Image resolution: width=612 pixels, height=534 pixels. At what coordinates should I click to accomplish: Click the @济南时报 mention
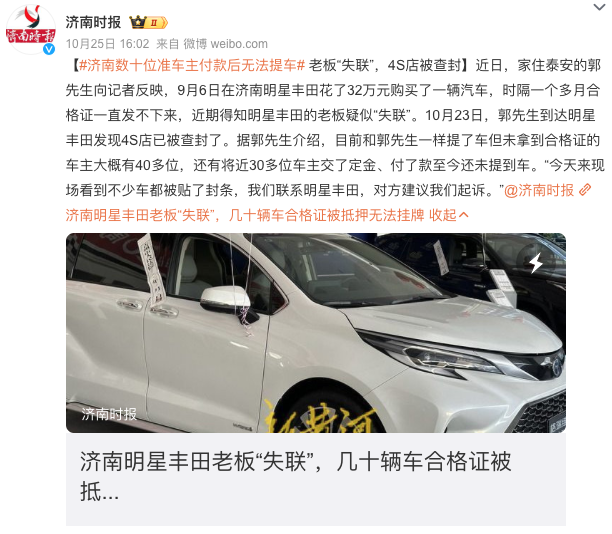point(539,190)
